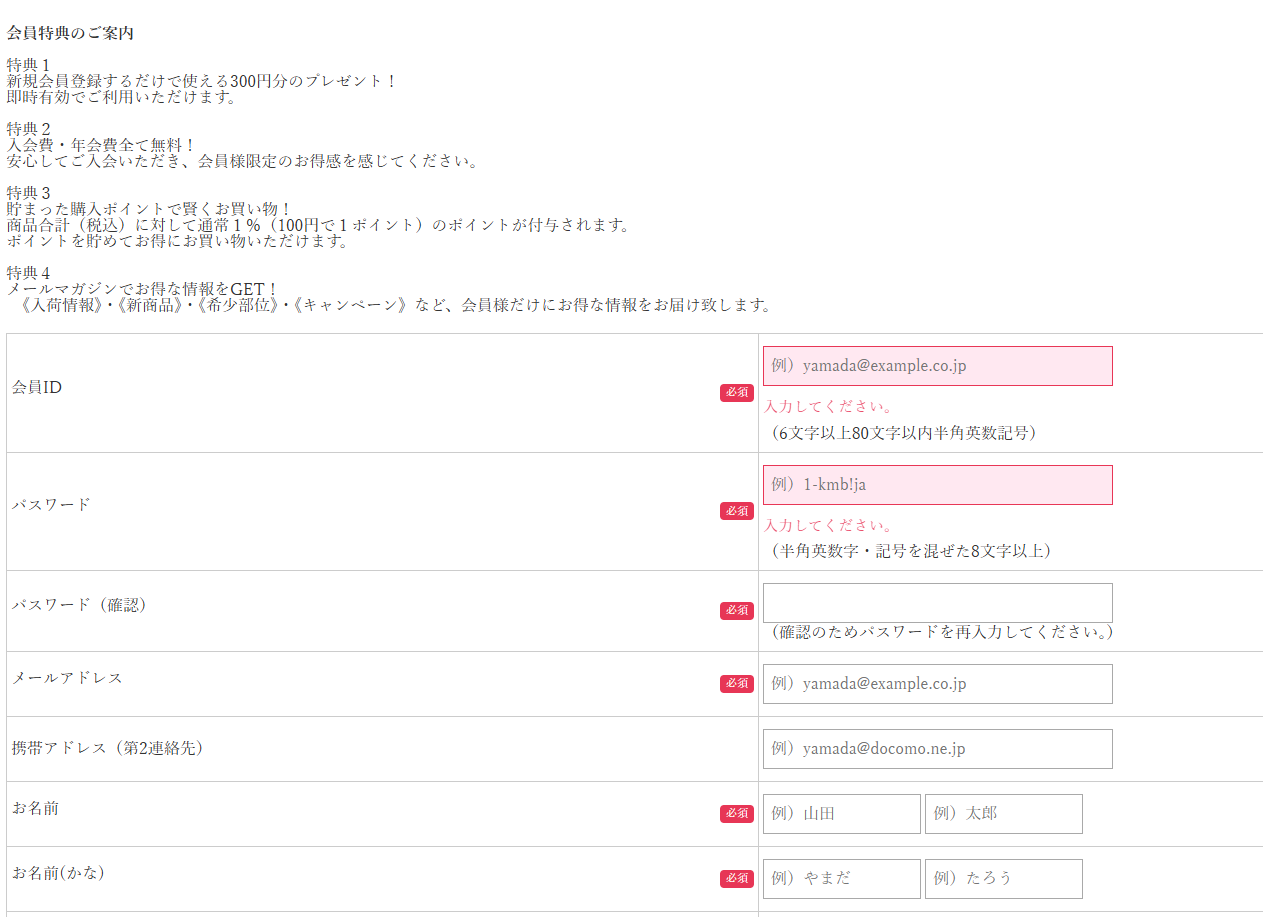Click the 6文字以上80文字以内半角英数記号 hint

click(903, 433)
